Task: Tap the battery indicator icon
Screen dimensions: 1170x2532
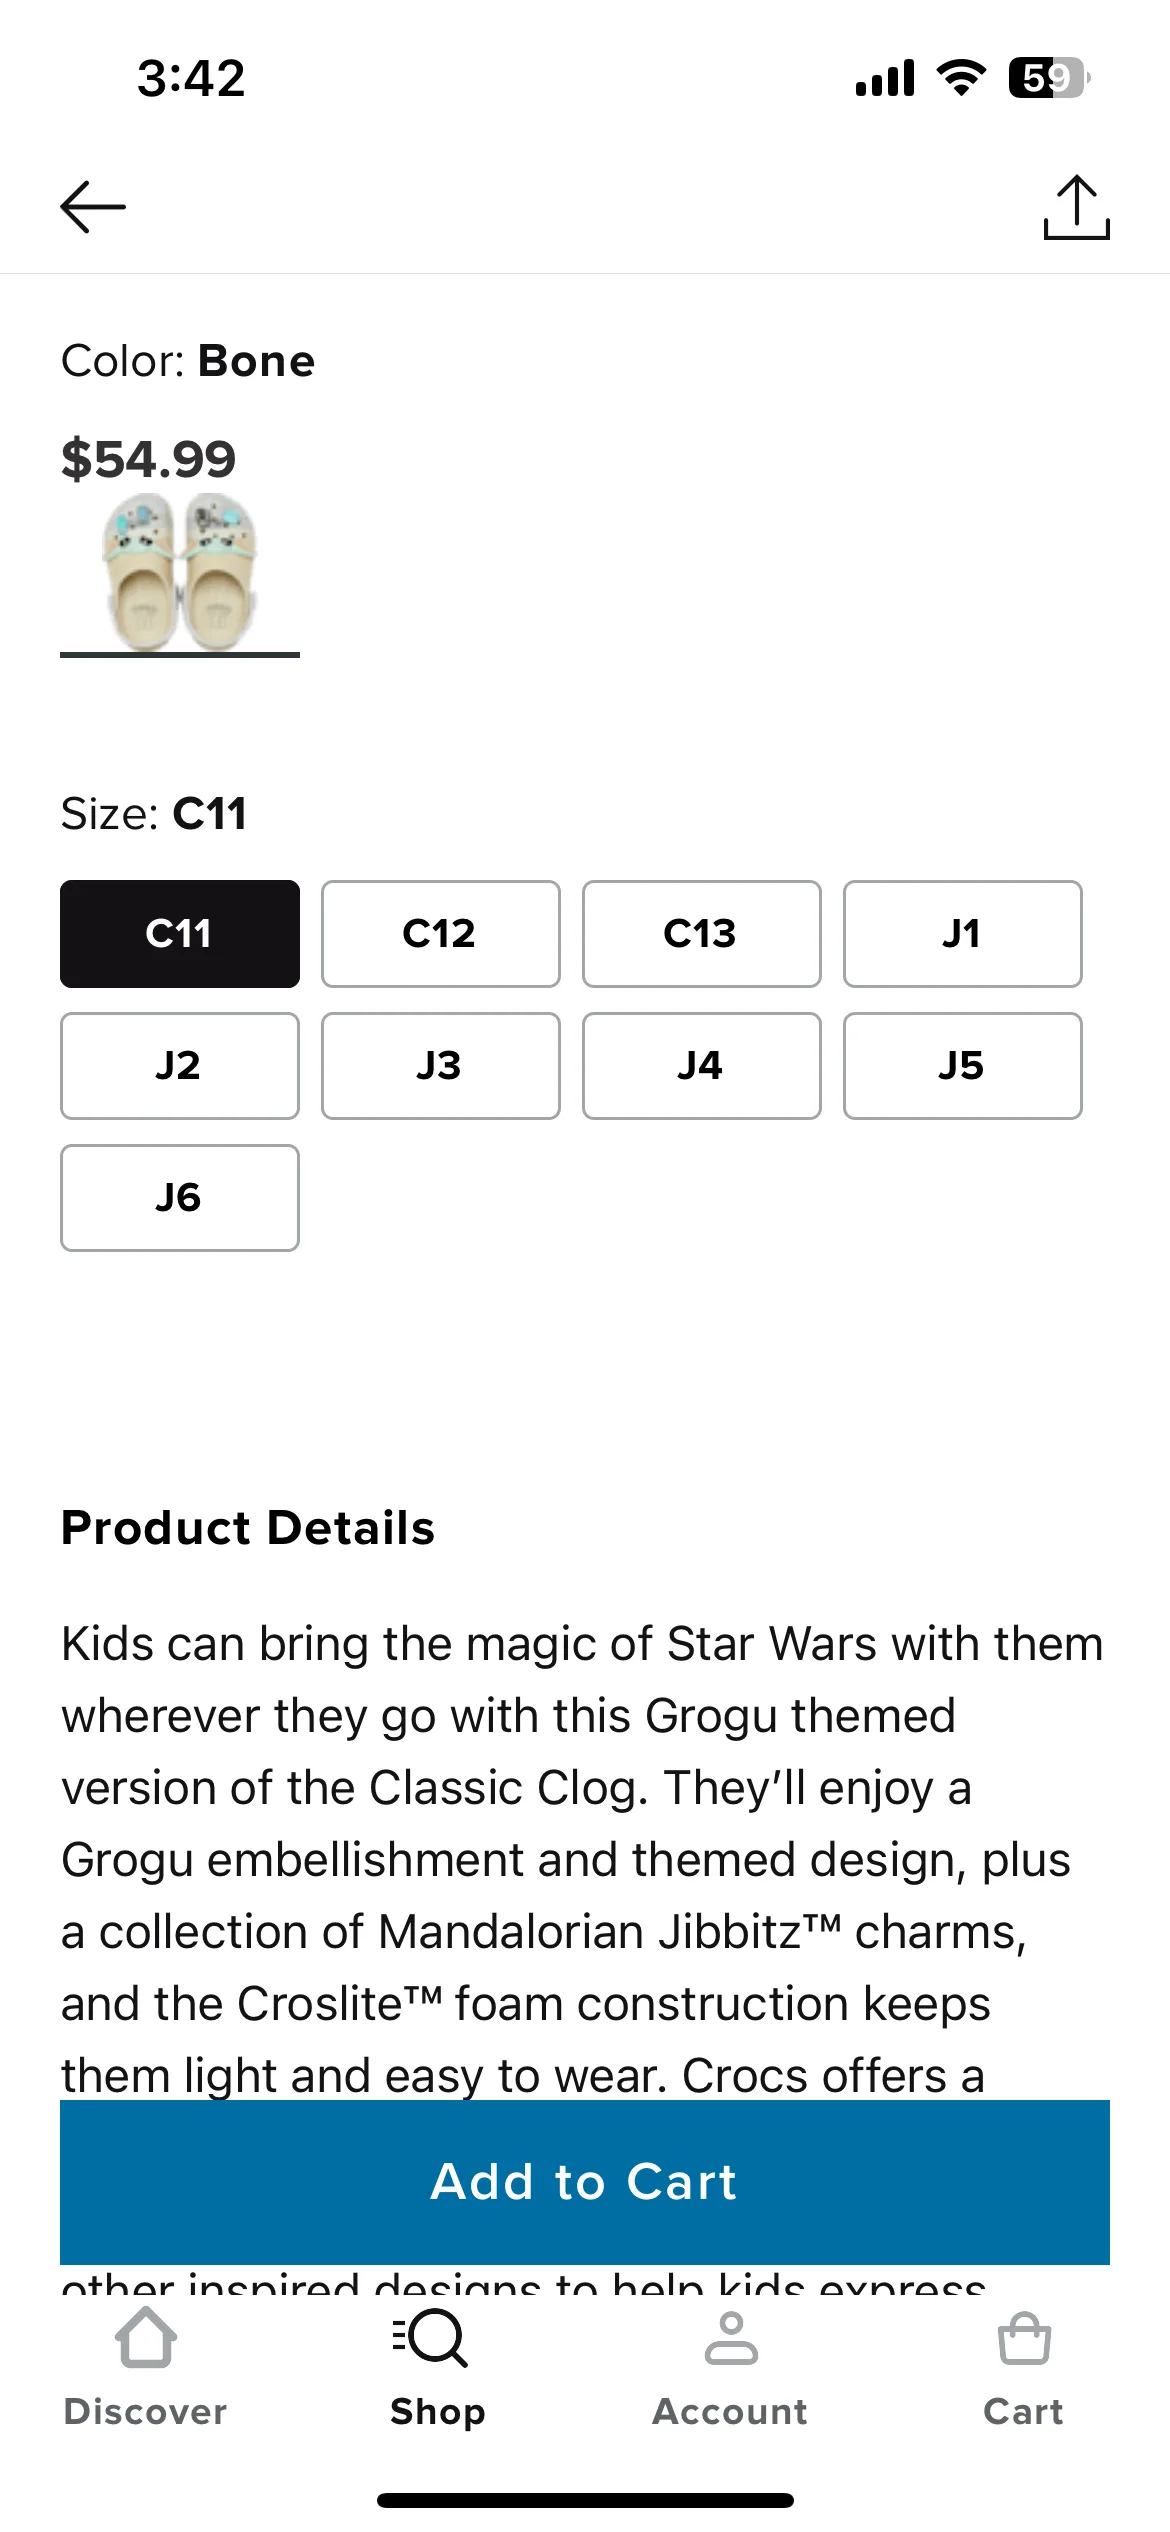Action: (1049, 77)
